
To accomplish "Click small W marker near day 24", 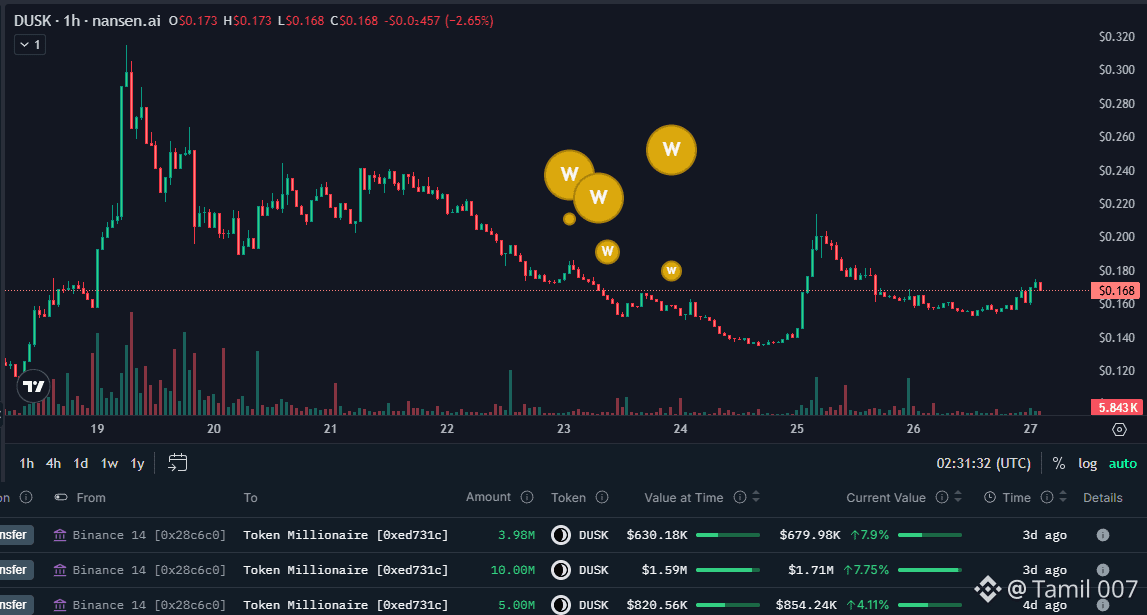I will [671, 271].
